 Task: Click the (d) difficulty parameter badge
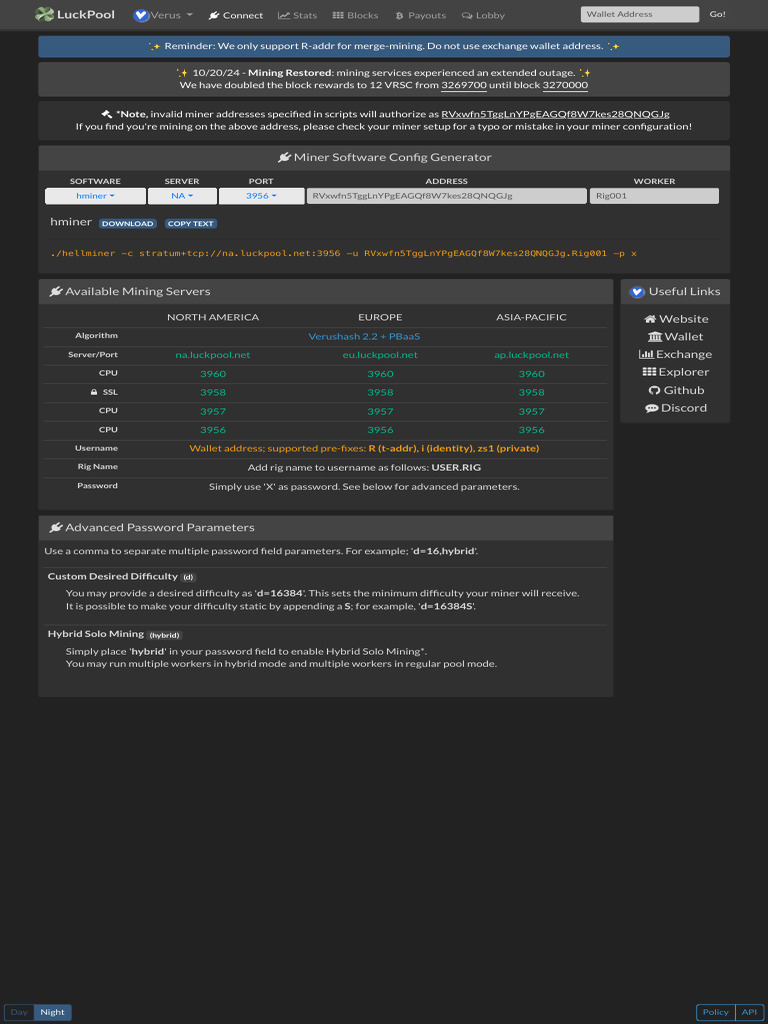tap(188, 577)
